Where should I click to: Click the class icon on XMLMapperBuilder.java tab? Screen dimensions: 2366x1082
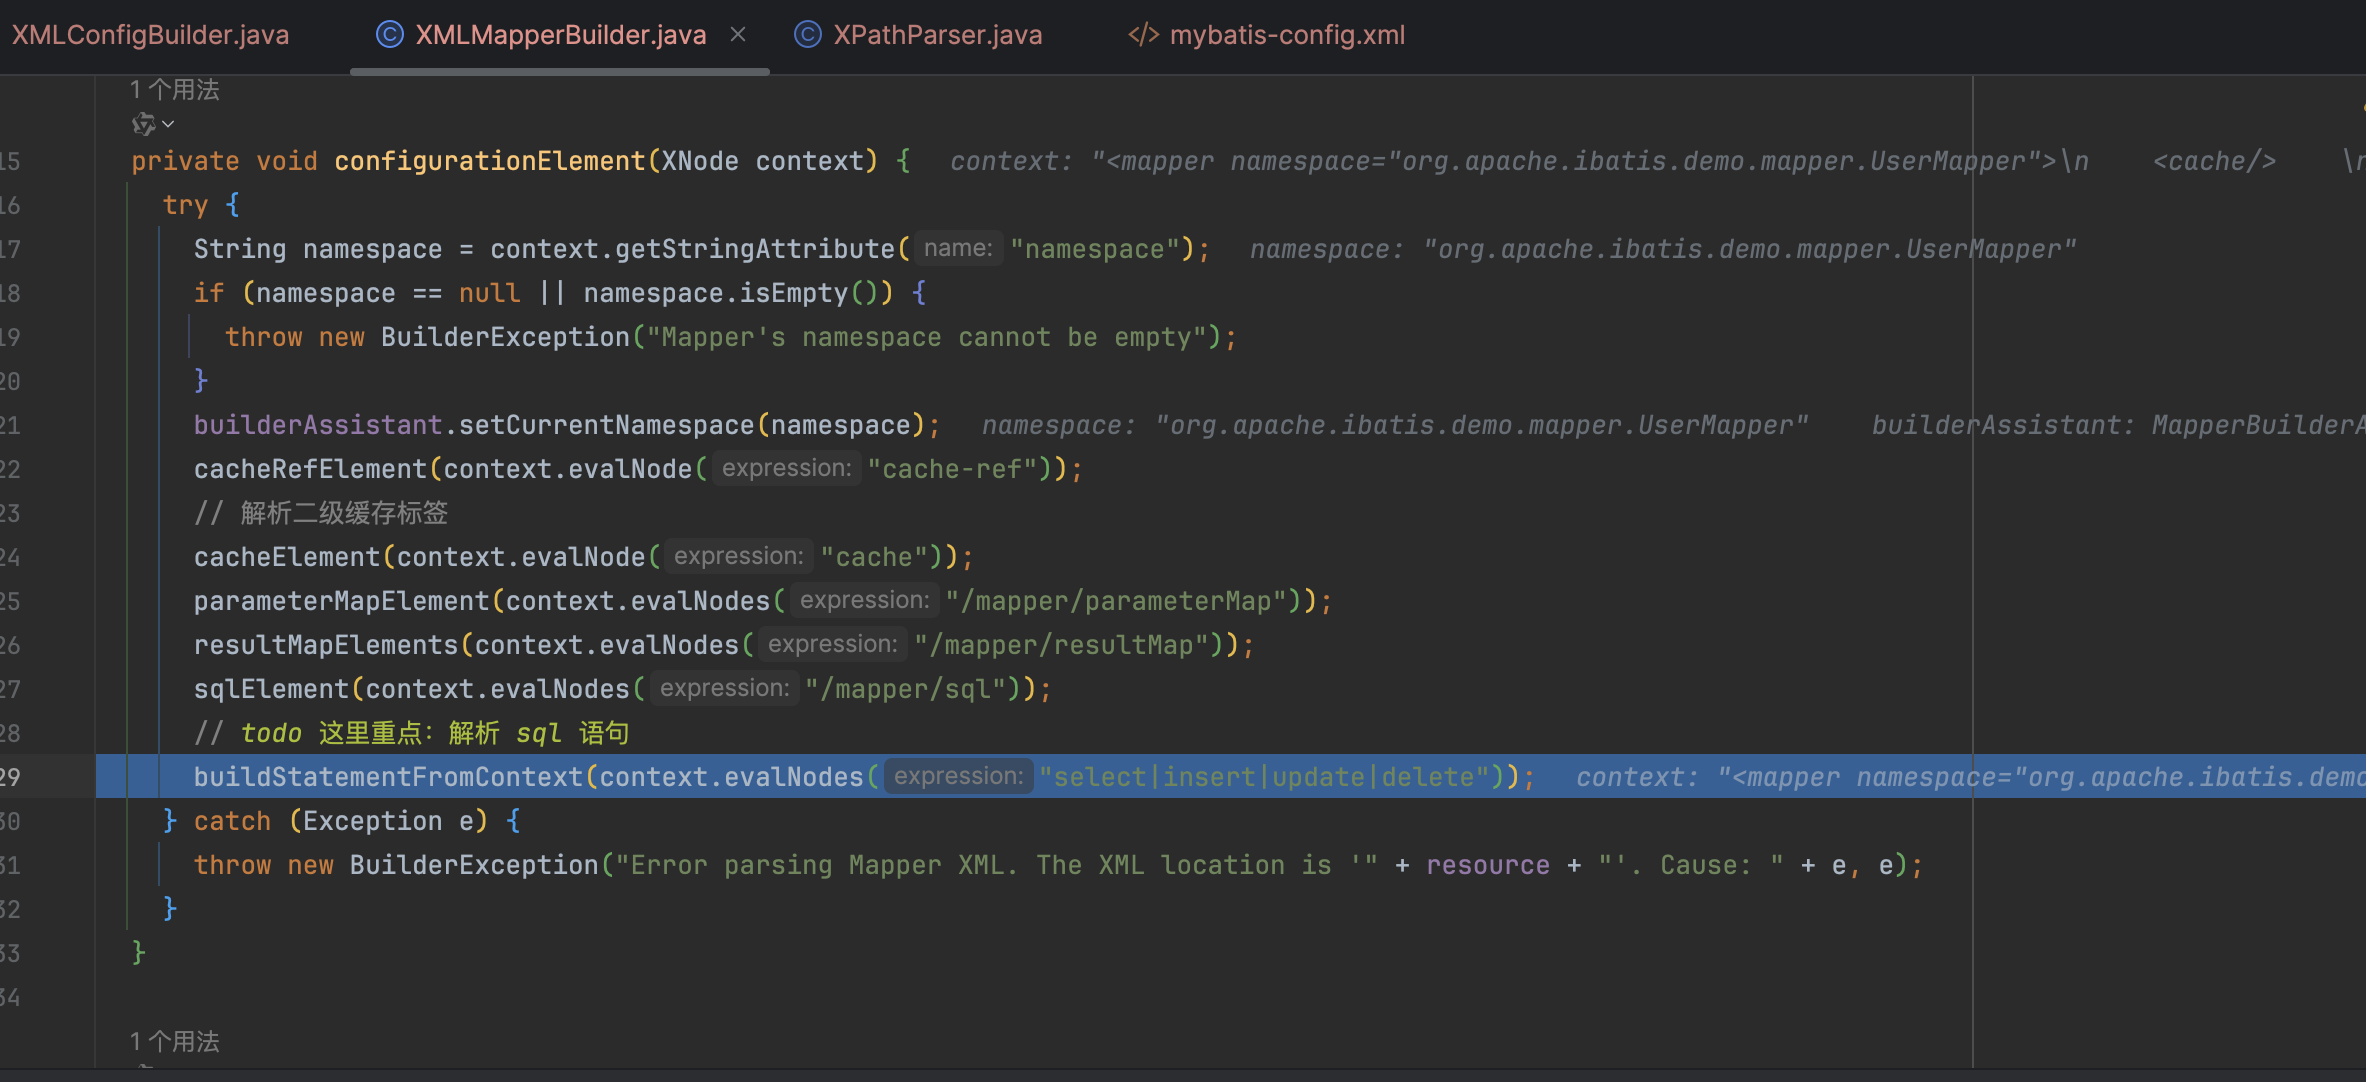[x=389, y=35]
